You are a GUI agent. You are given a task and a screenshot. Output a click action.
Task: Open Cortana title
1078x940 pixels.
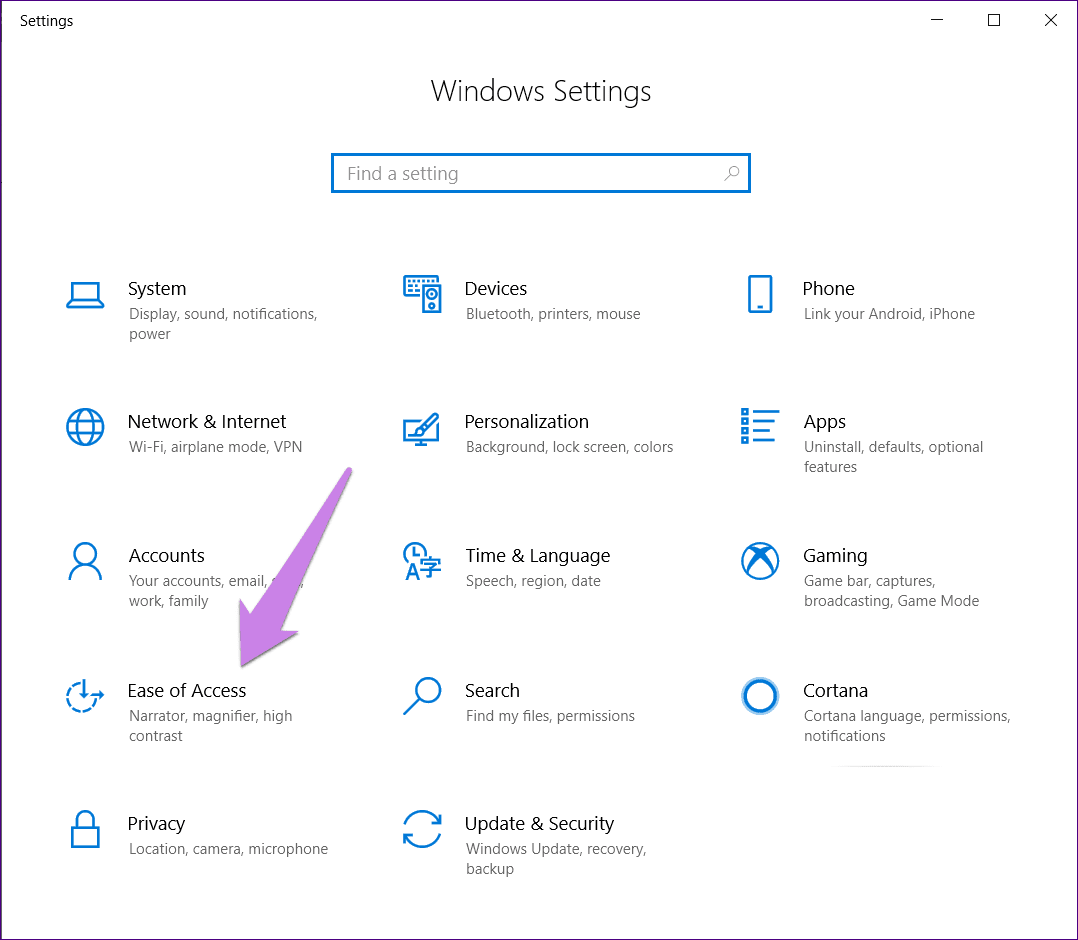[x=835, y=690]
